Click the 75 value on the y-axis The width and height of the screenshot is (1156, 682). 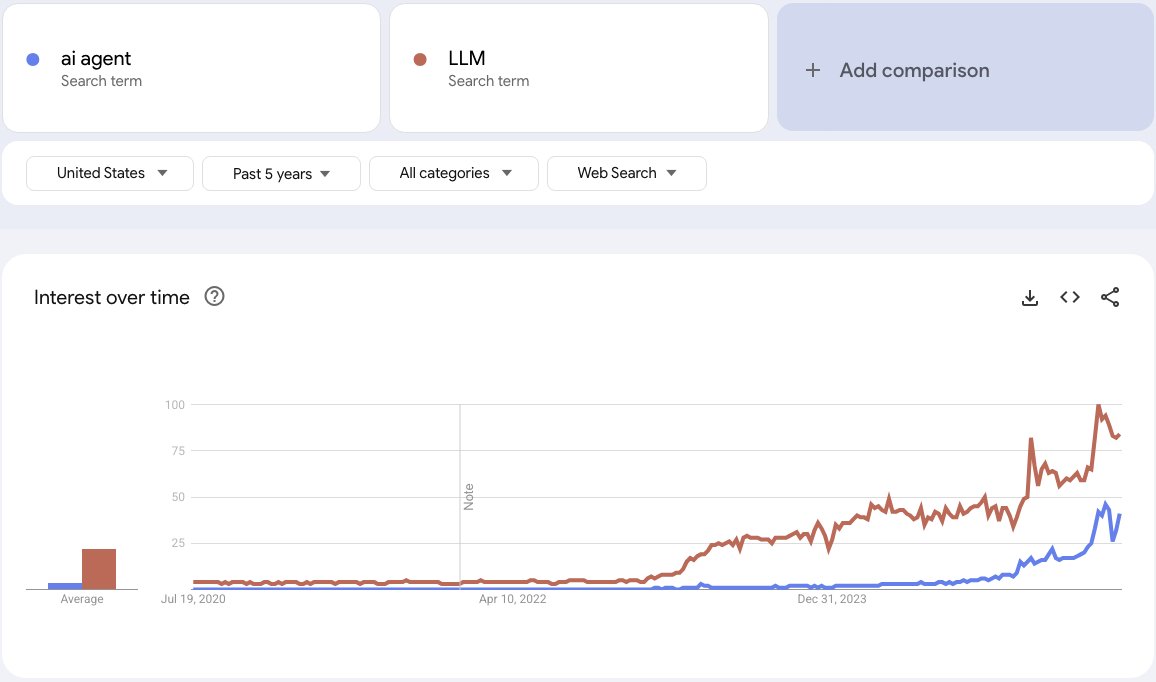178,450
